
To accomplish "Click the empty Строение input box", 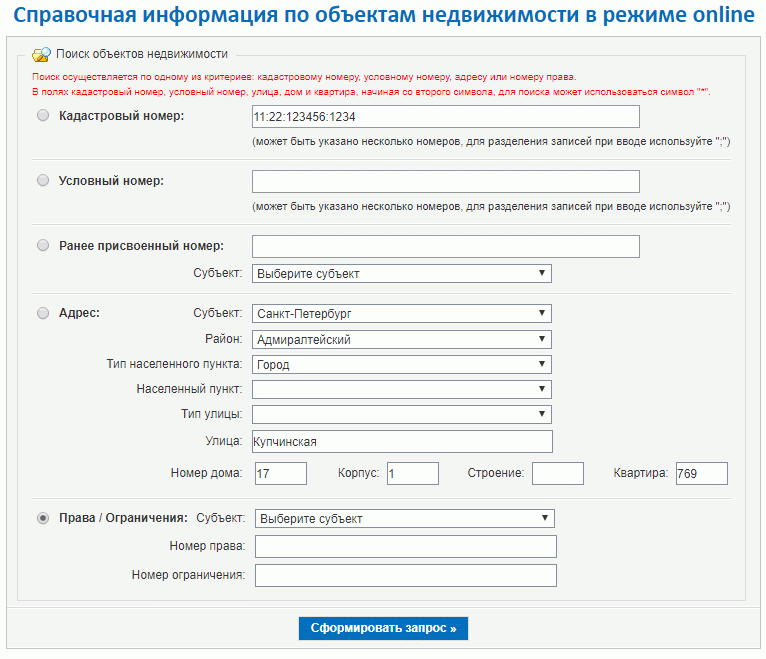I will [557, 473].
